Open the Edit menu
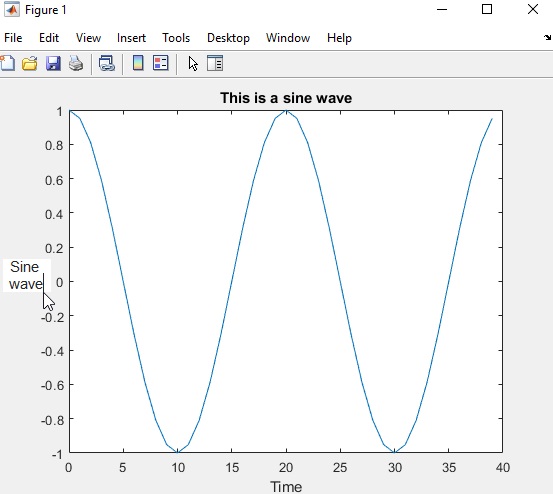The width and height of the screenshot is (553, 494). point(49,38)
